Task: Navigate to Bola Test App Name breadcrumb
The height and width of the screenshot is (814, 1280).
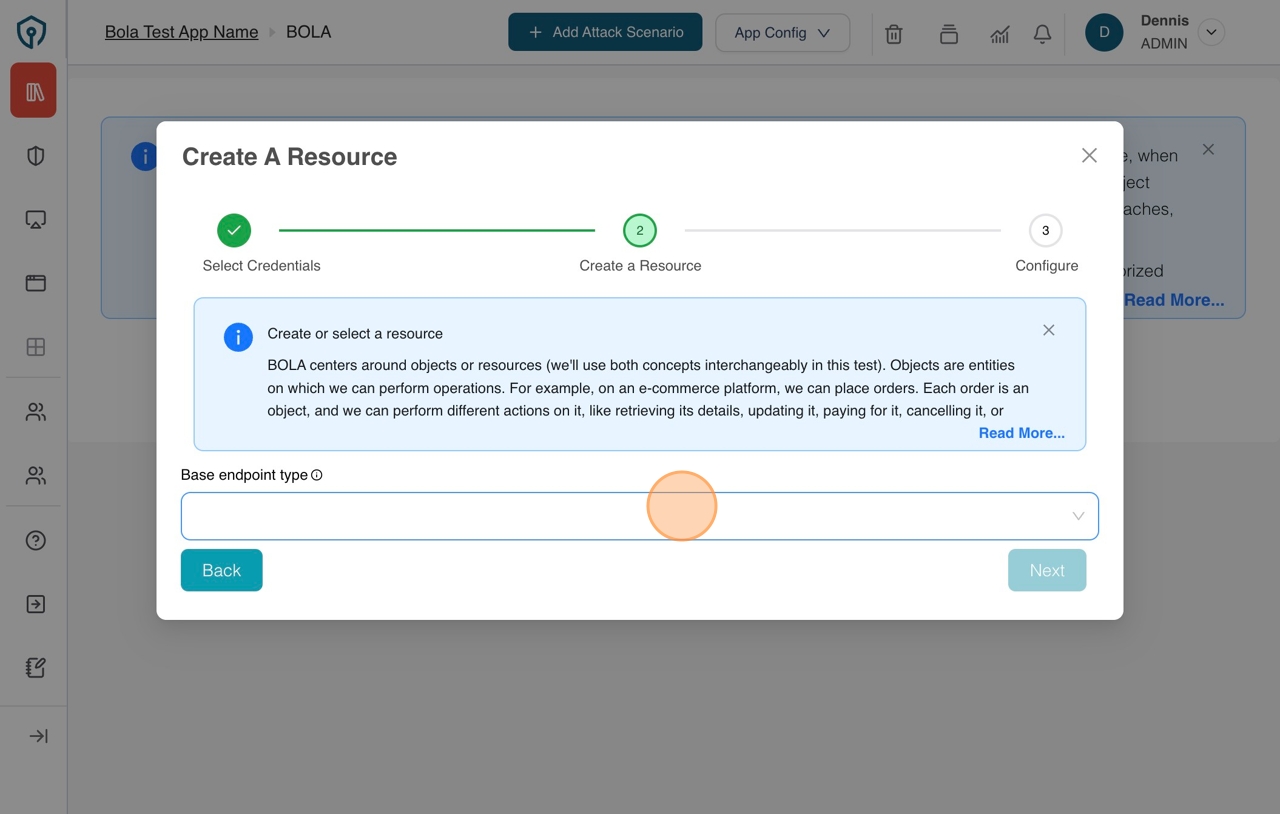Action: (181, 31)
